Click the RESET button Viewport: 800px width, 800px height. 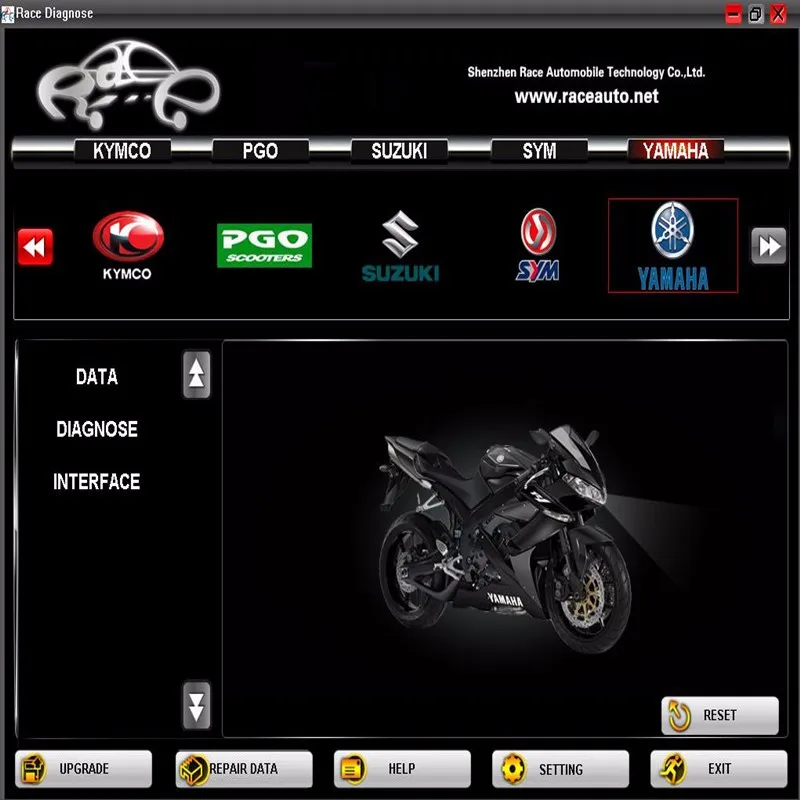point(720,715)
